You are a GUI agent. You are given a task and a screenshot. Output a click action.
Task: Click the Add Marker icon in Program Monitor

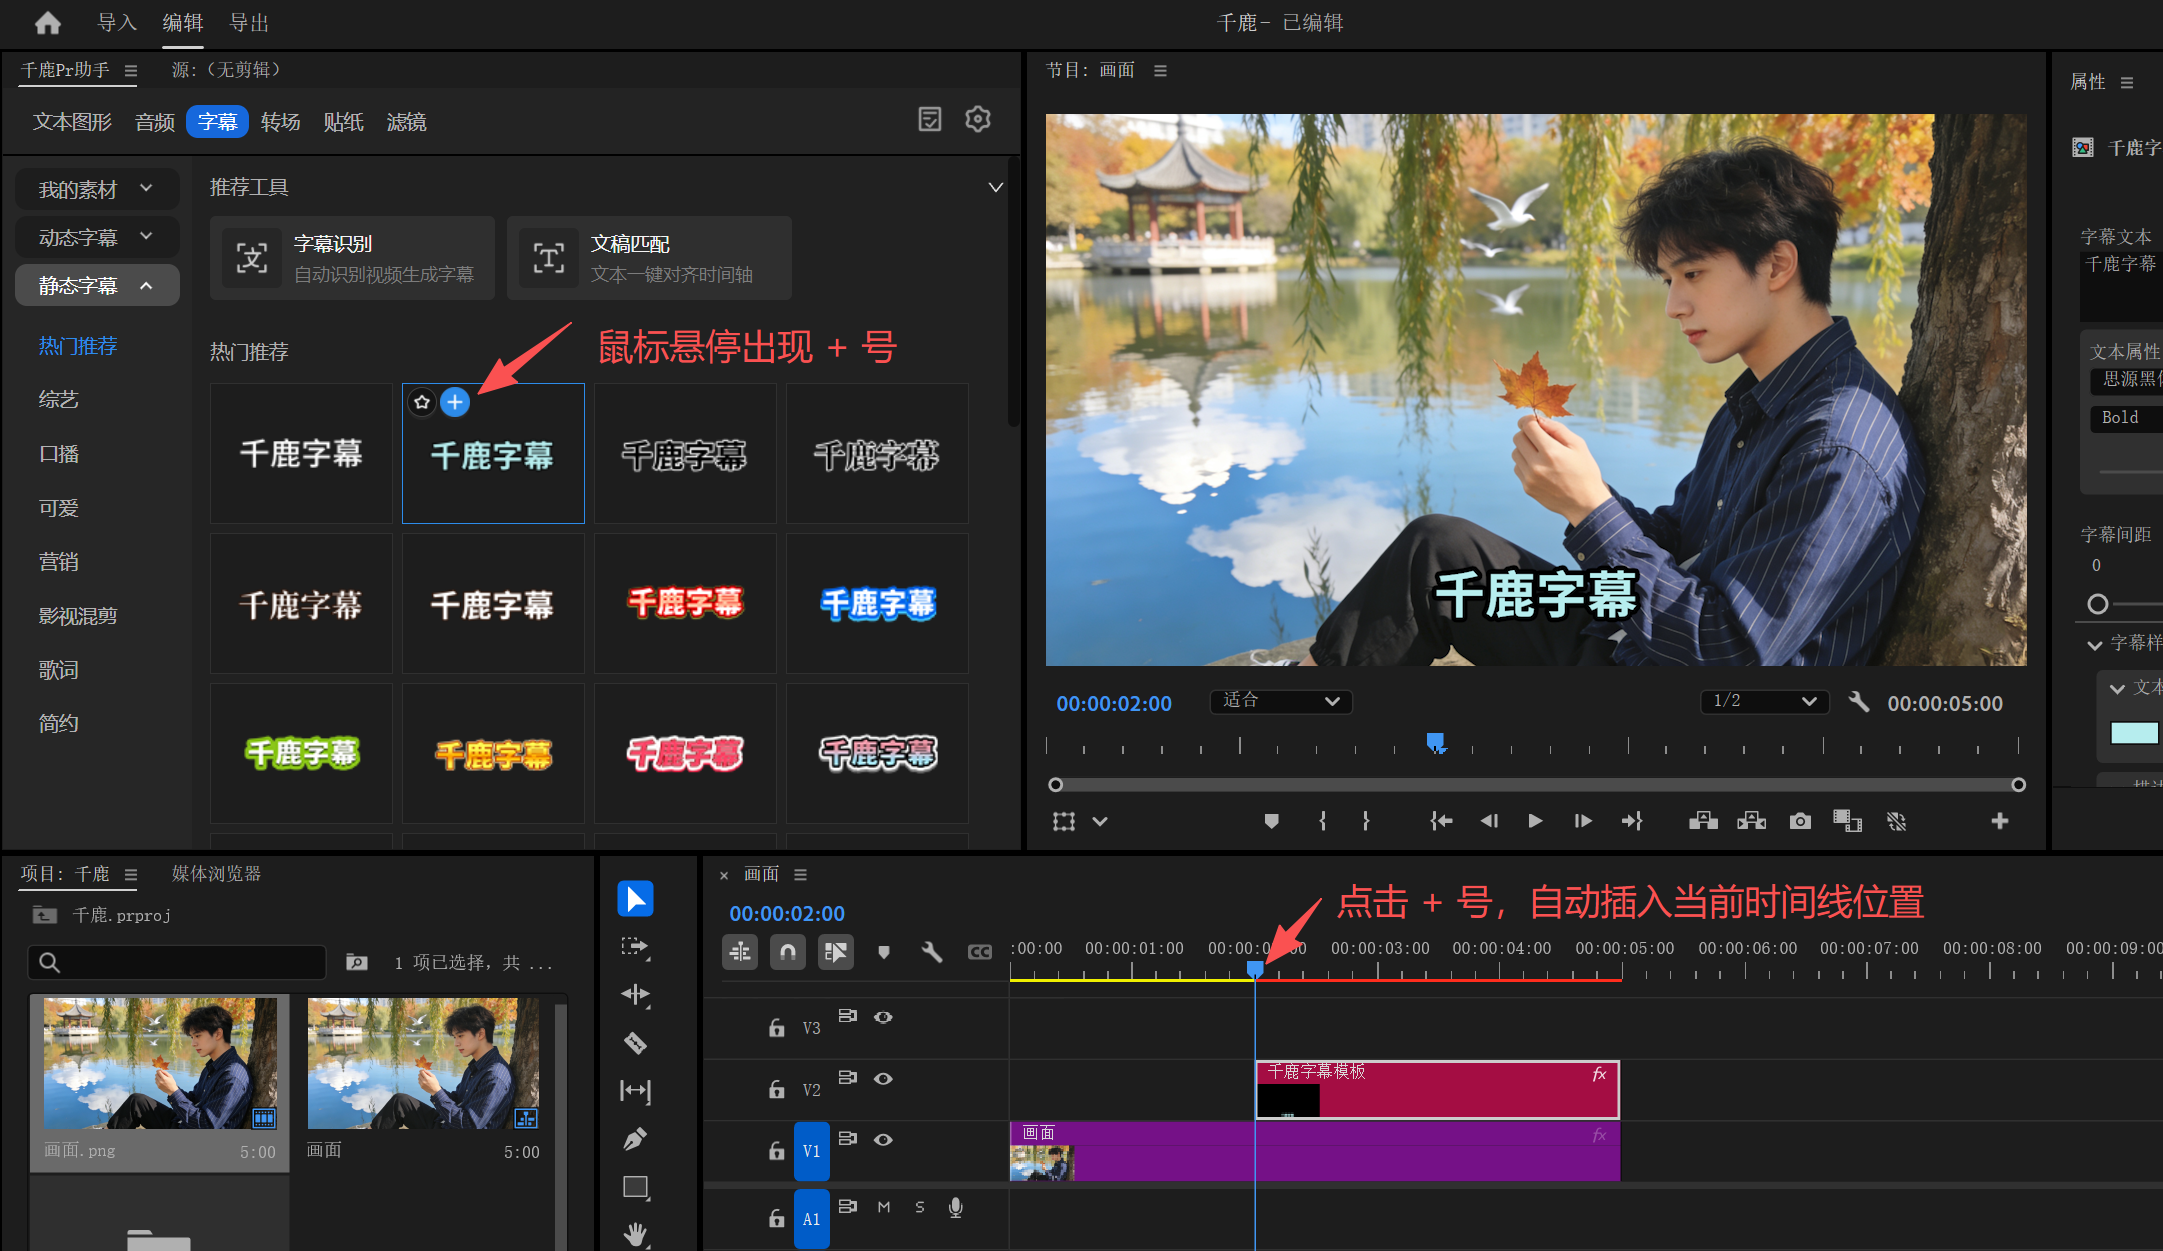click(x=1271, y=821)
